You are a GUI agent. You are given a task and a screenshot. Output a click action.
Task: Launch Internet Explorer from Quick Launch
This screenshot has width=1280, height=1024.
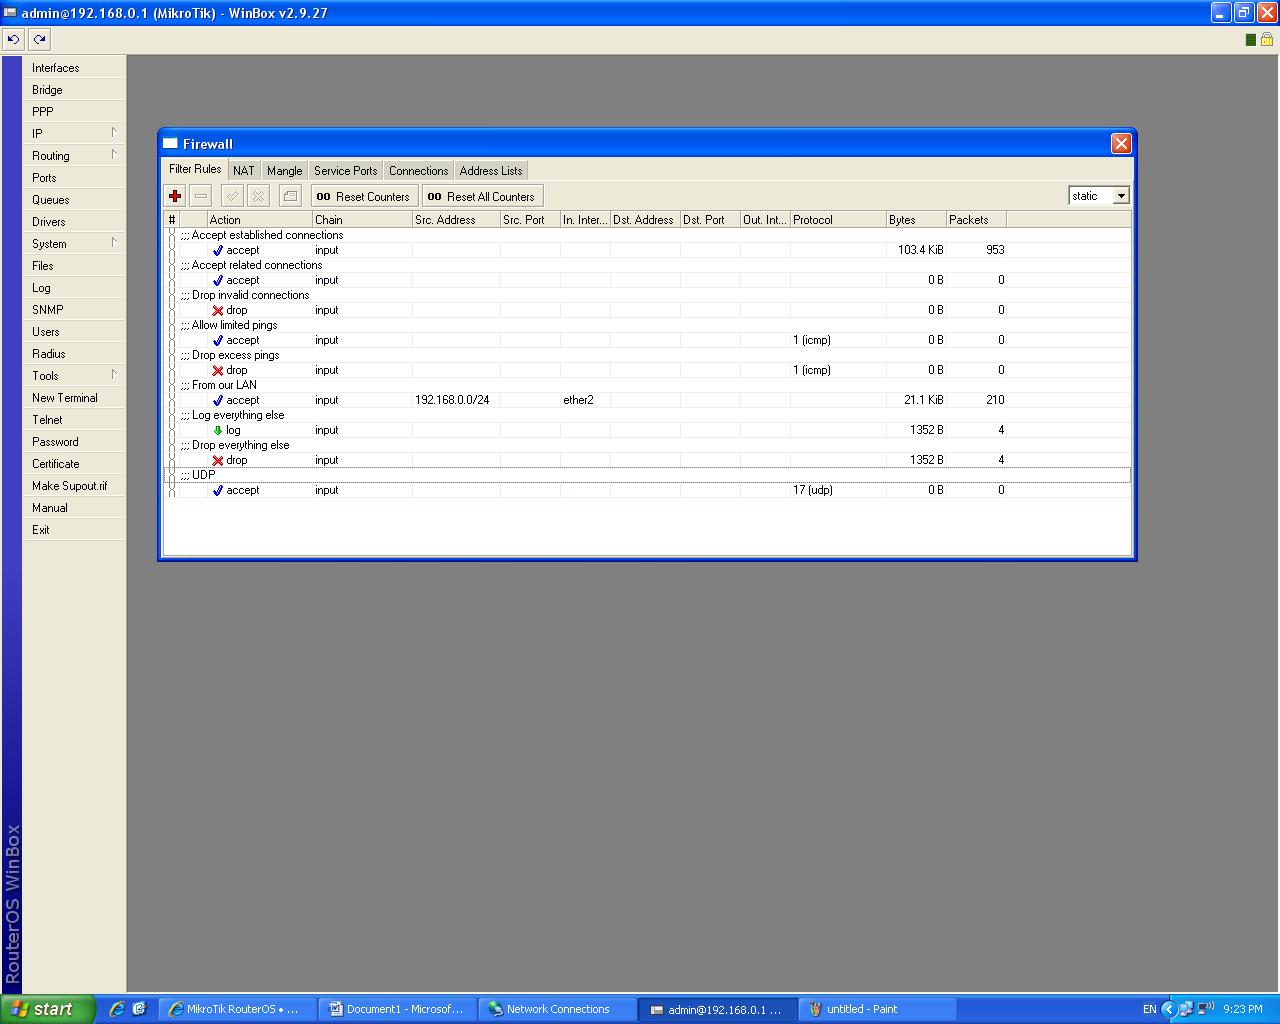point(117,1009)
